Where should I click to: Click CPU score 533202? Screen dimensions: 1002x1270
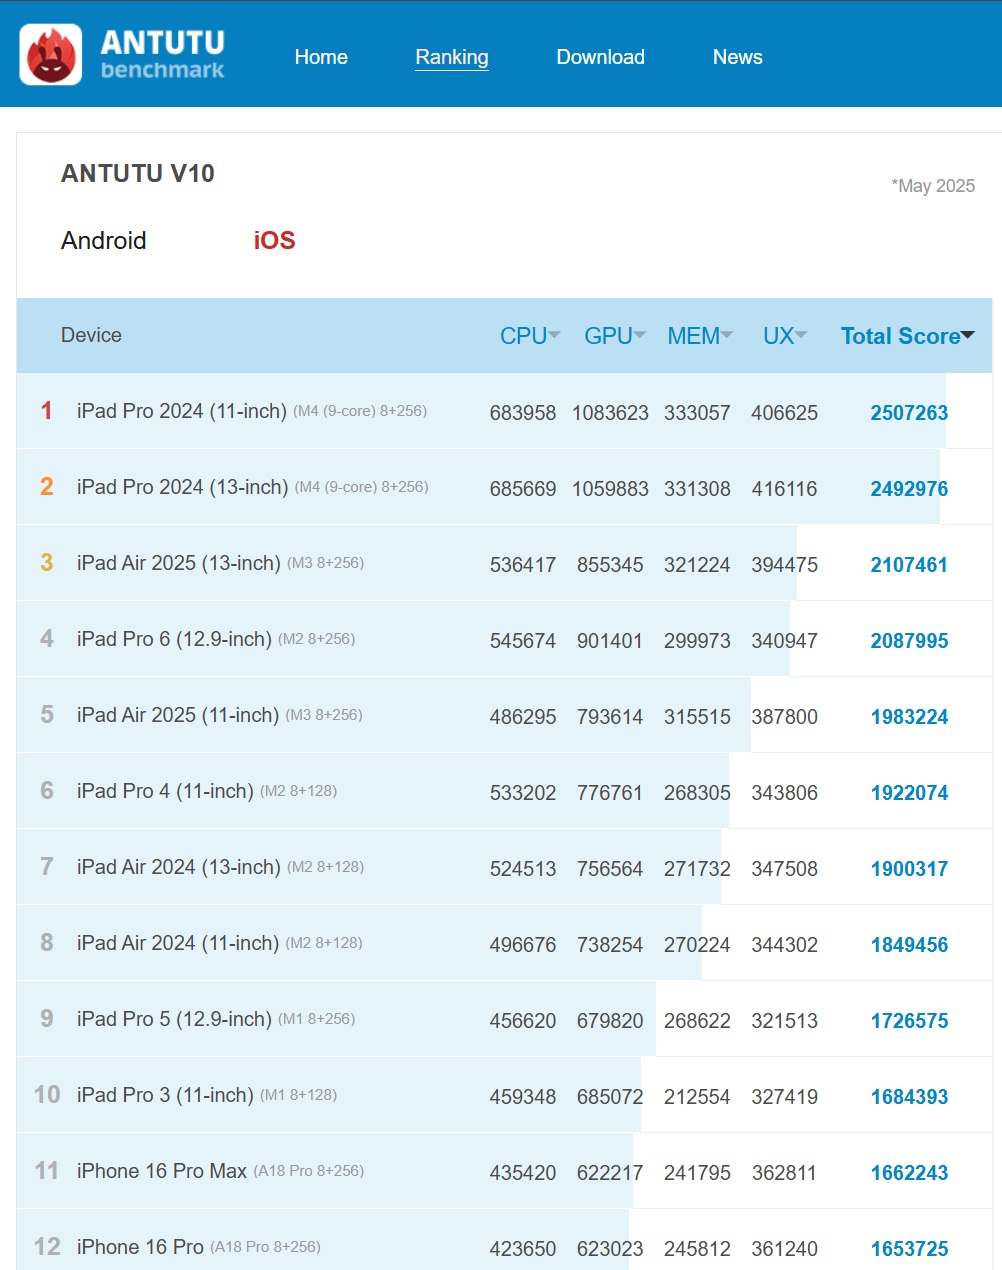pyautogui.click(x=523, y=793)
